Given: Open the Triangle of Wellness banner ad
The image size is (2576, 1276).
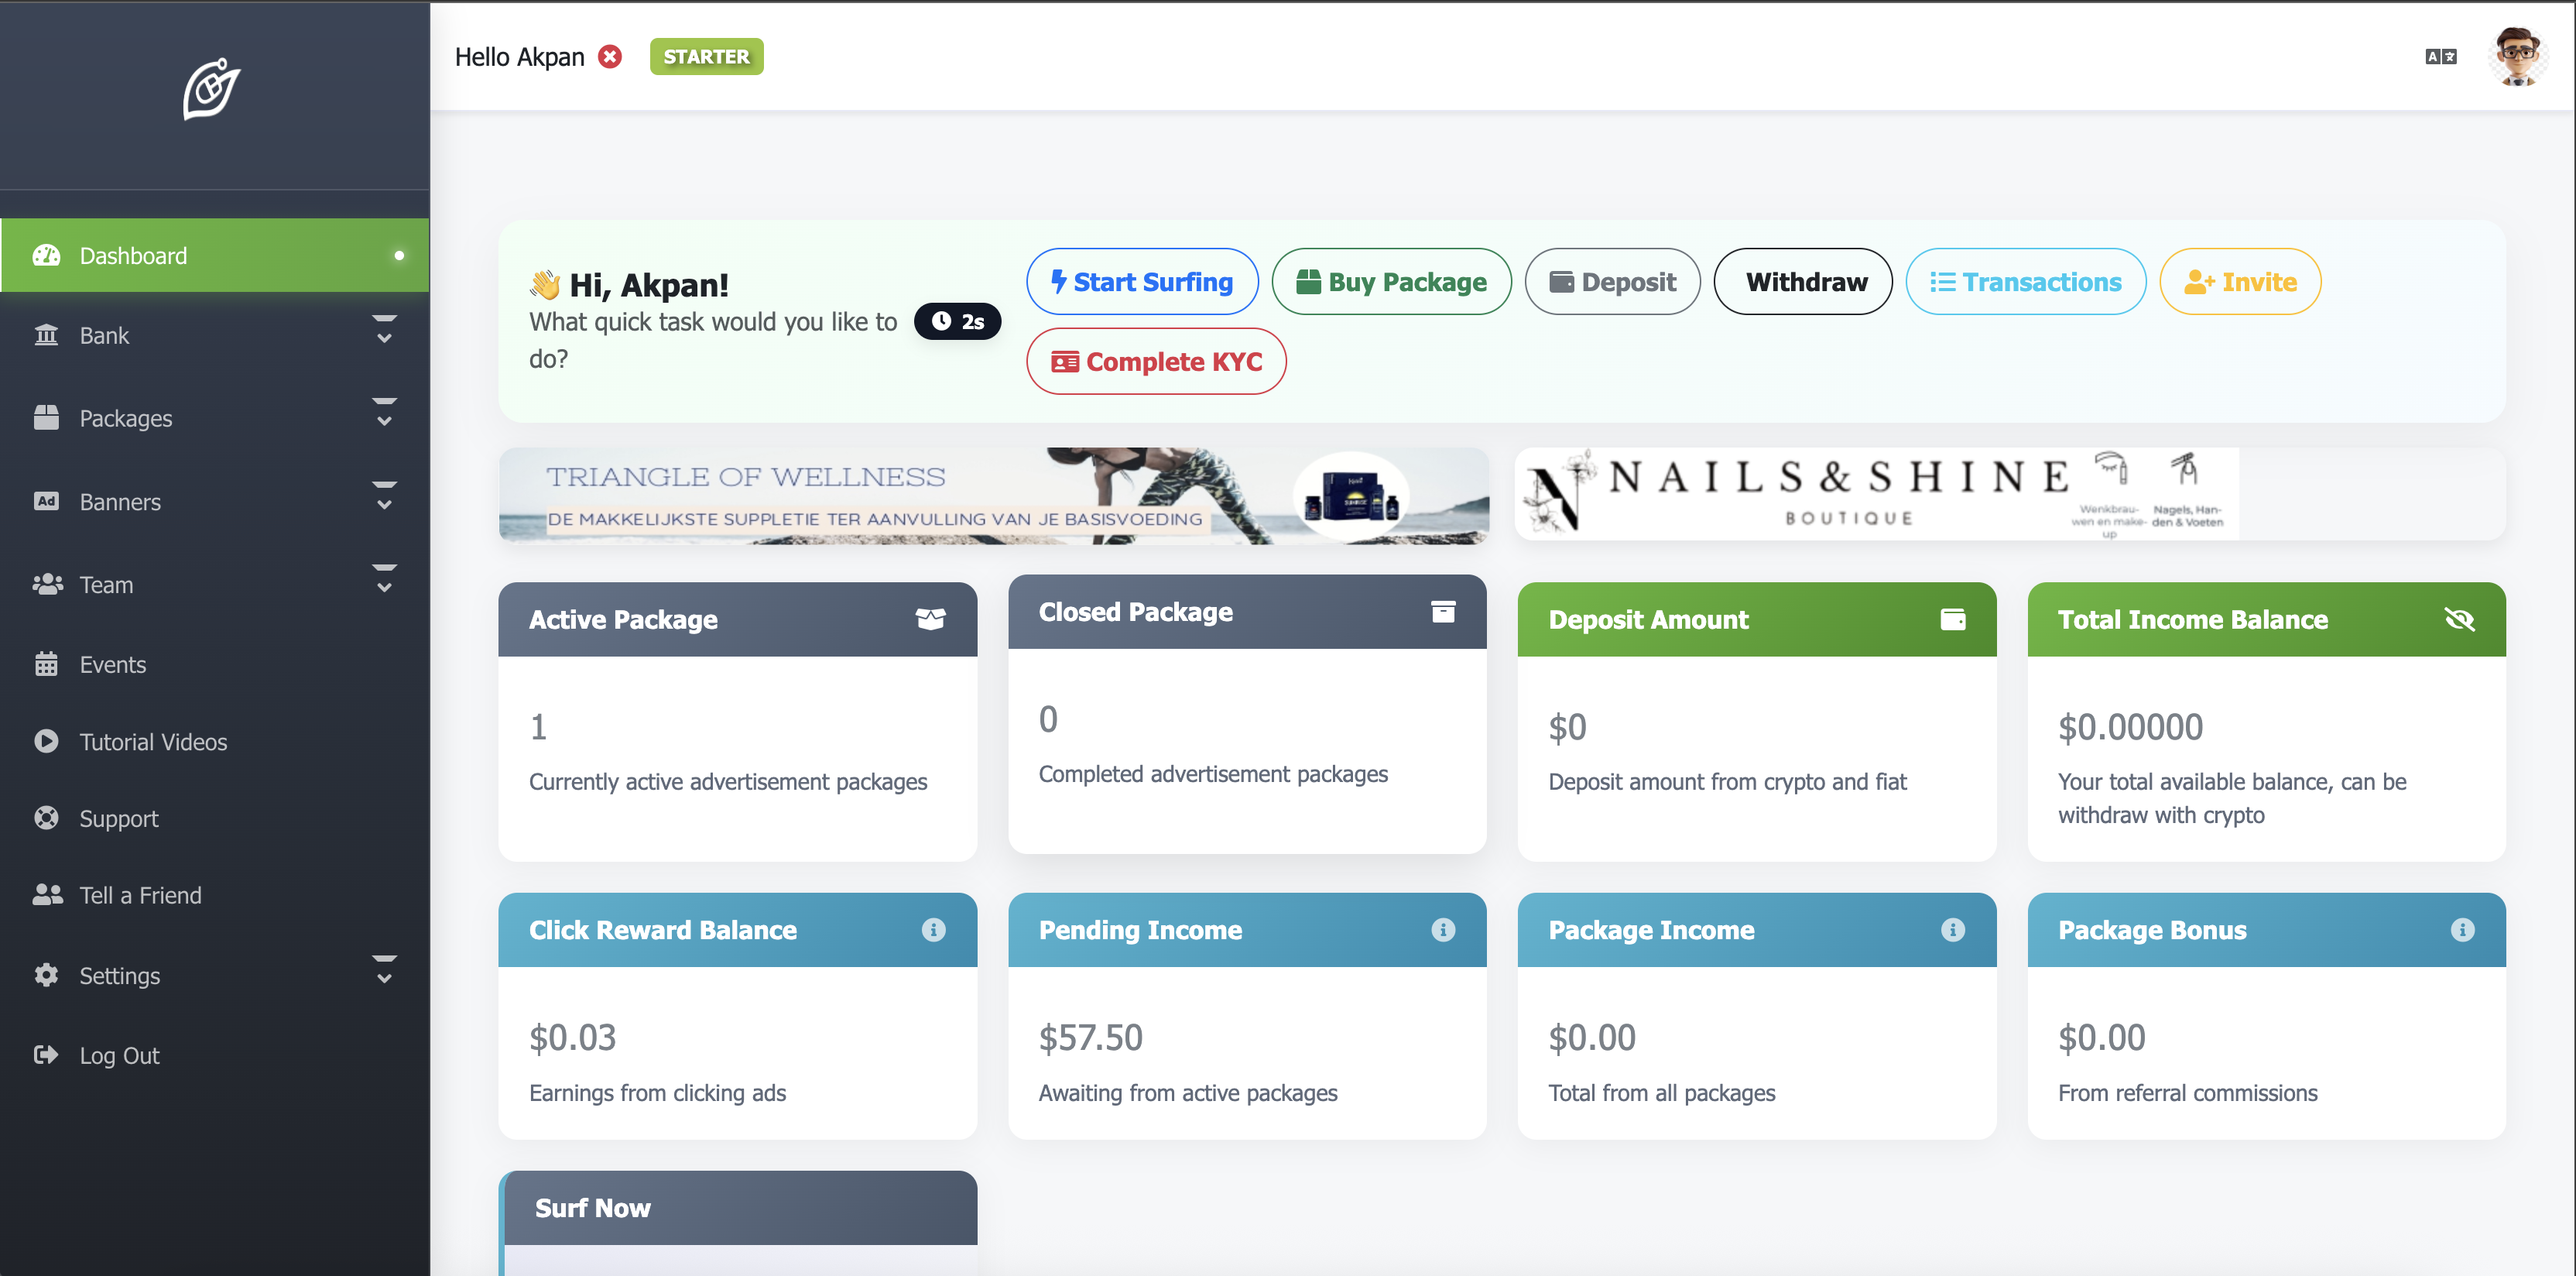Looking at the screenshot, I should 993,496.
